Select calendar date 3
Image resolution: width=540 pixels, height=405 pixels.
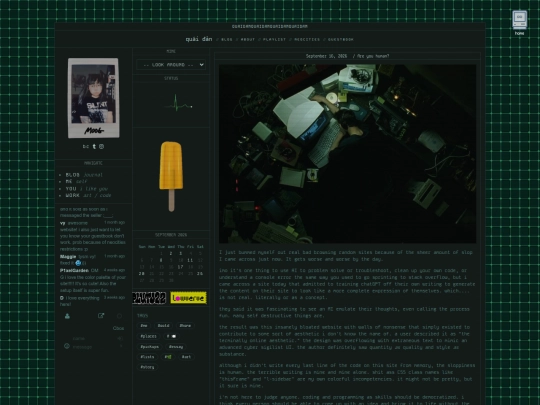(x=180, y=253)
